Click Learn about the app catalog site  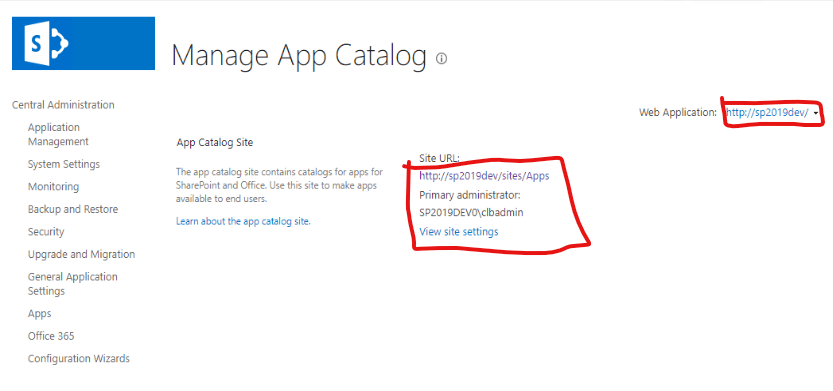point(243,222)
